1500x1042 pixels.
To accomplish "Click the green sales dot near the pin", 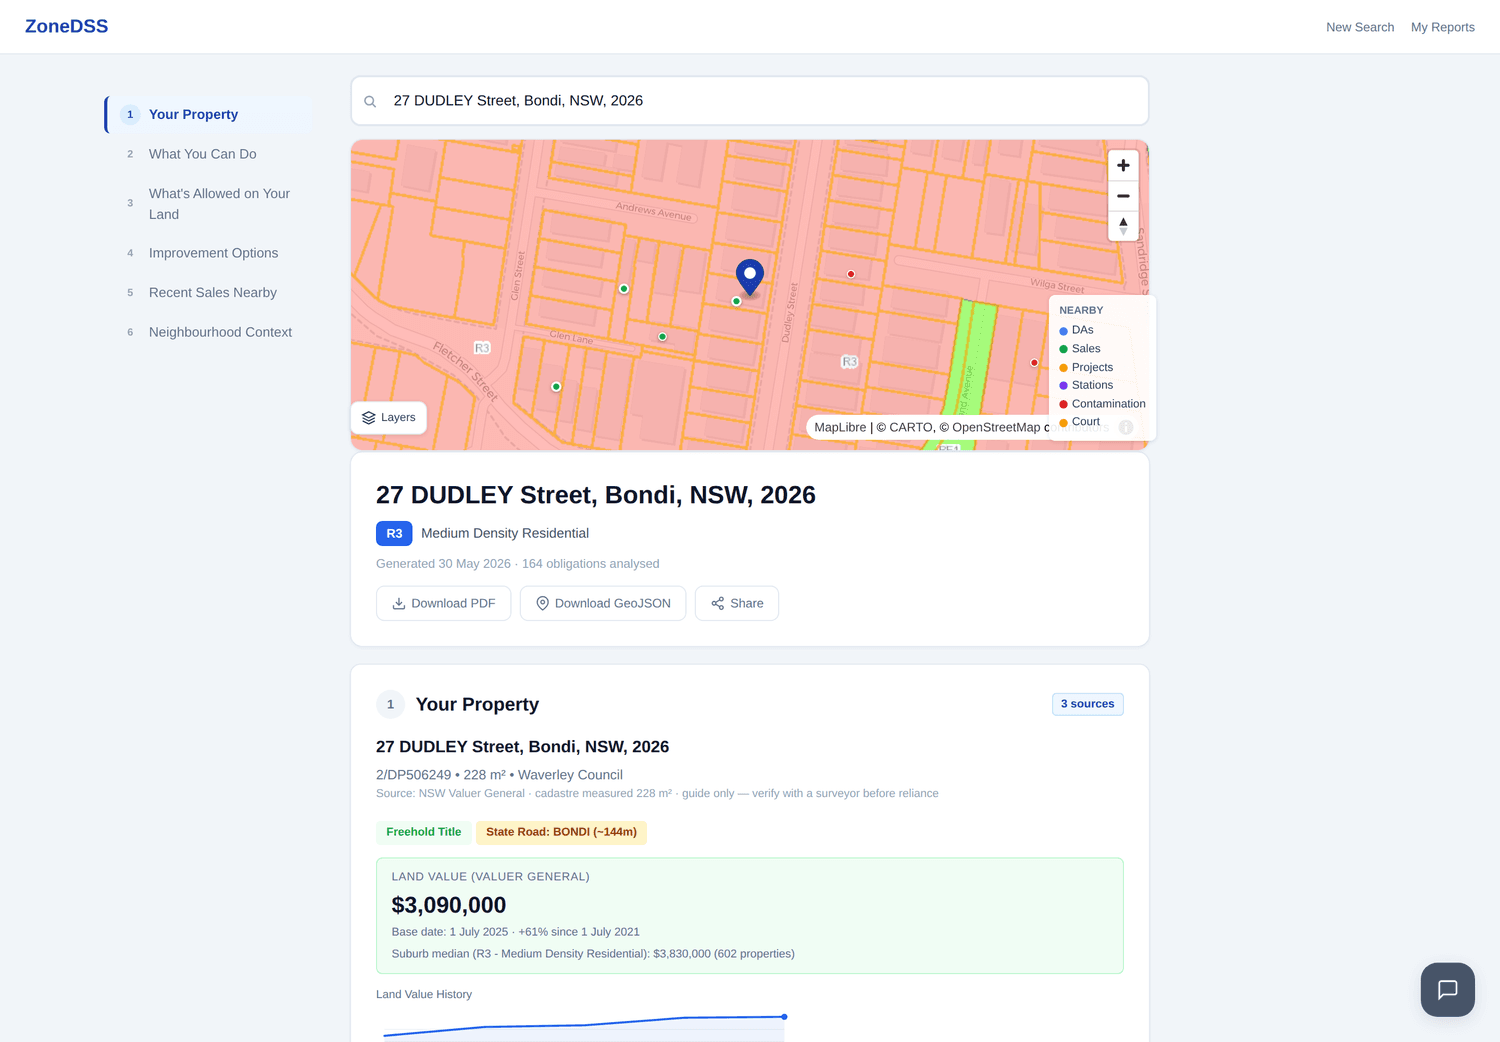I will pos(736,301).
